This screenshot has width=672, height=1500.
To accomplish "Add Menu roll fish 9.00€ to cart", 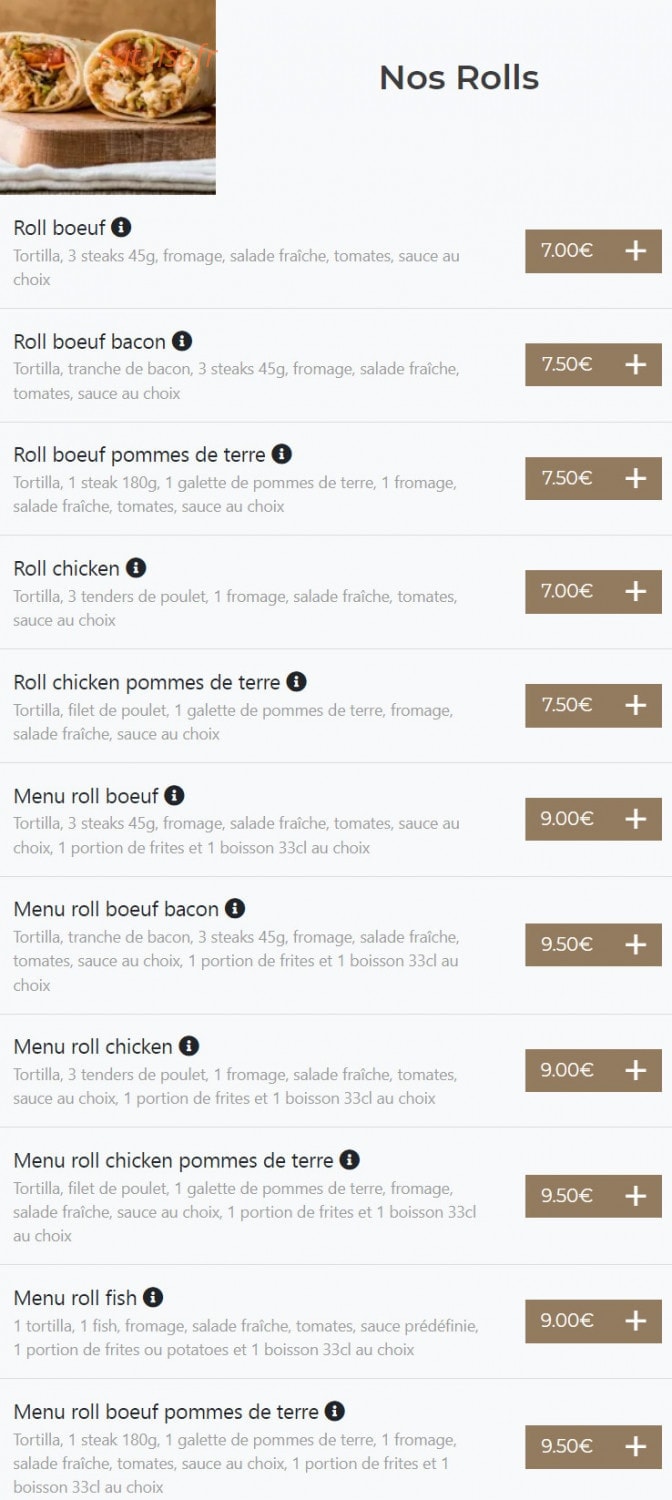I will point(594,1321).
